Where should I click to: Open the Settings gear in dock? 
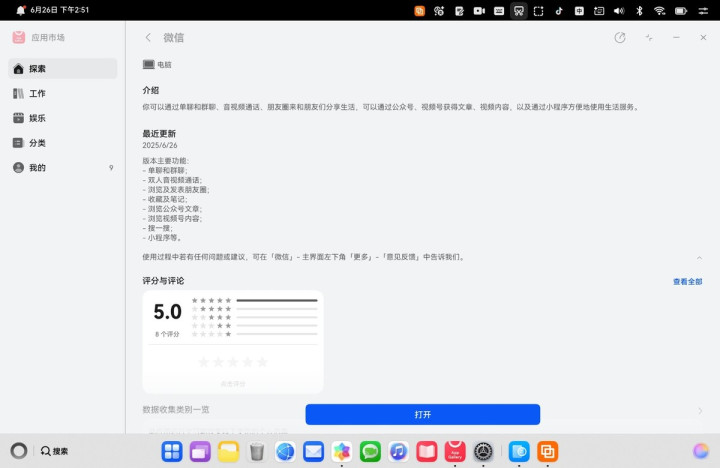(x=483, y=451)
